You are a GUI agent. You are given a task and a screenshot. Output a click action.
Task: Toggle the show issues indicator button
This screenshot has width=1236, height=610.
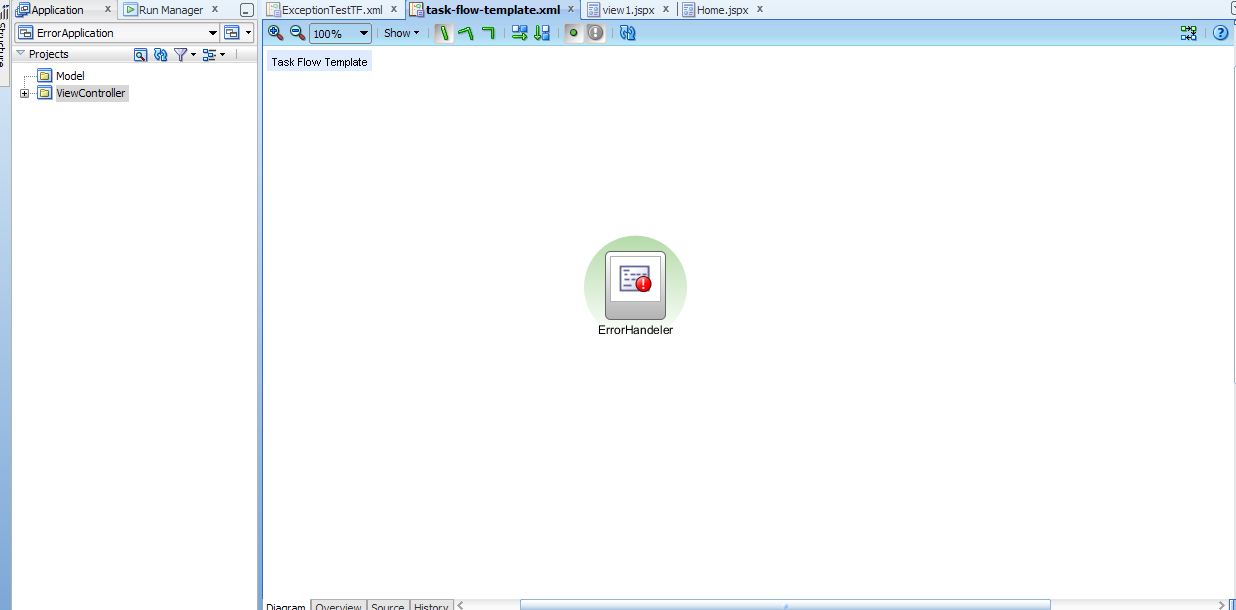point(594,33)
